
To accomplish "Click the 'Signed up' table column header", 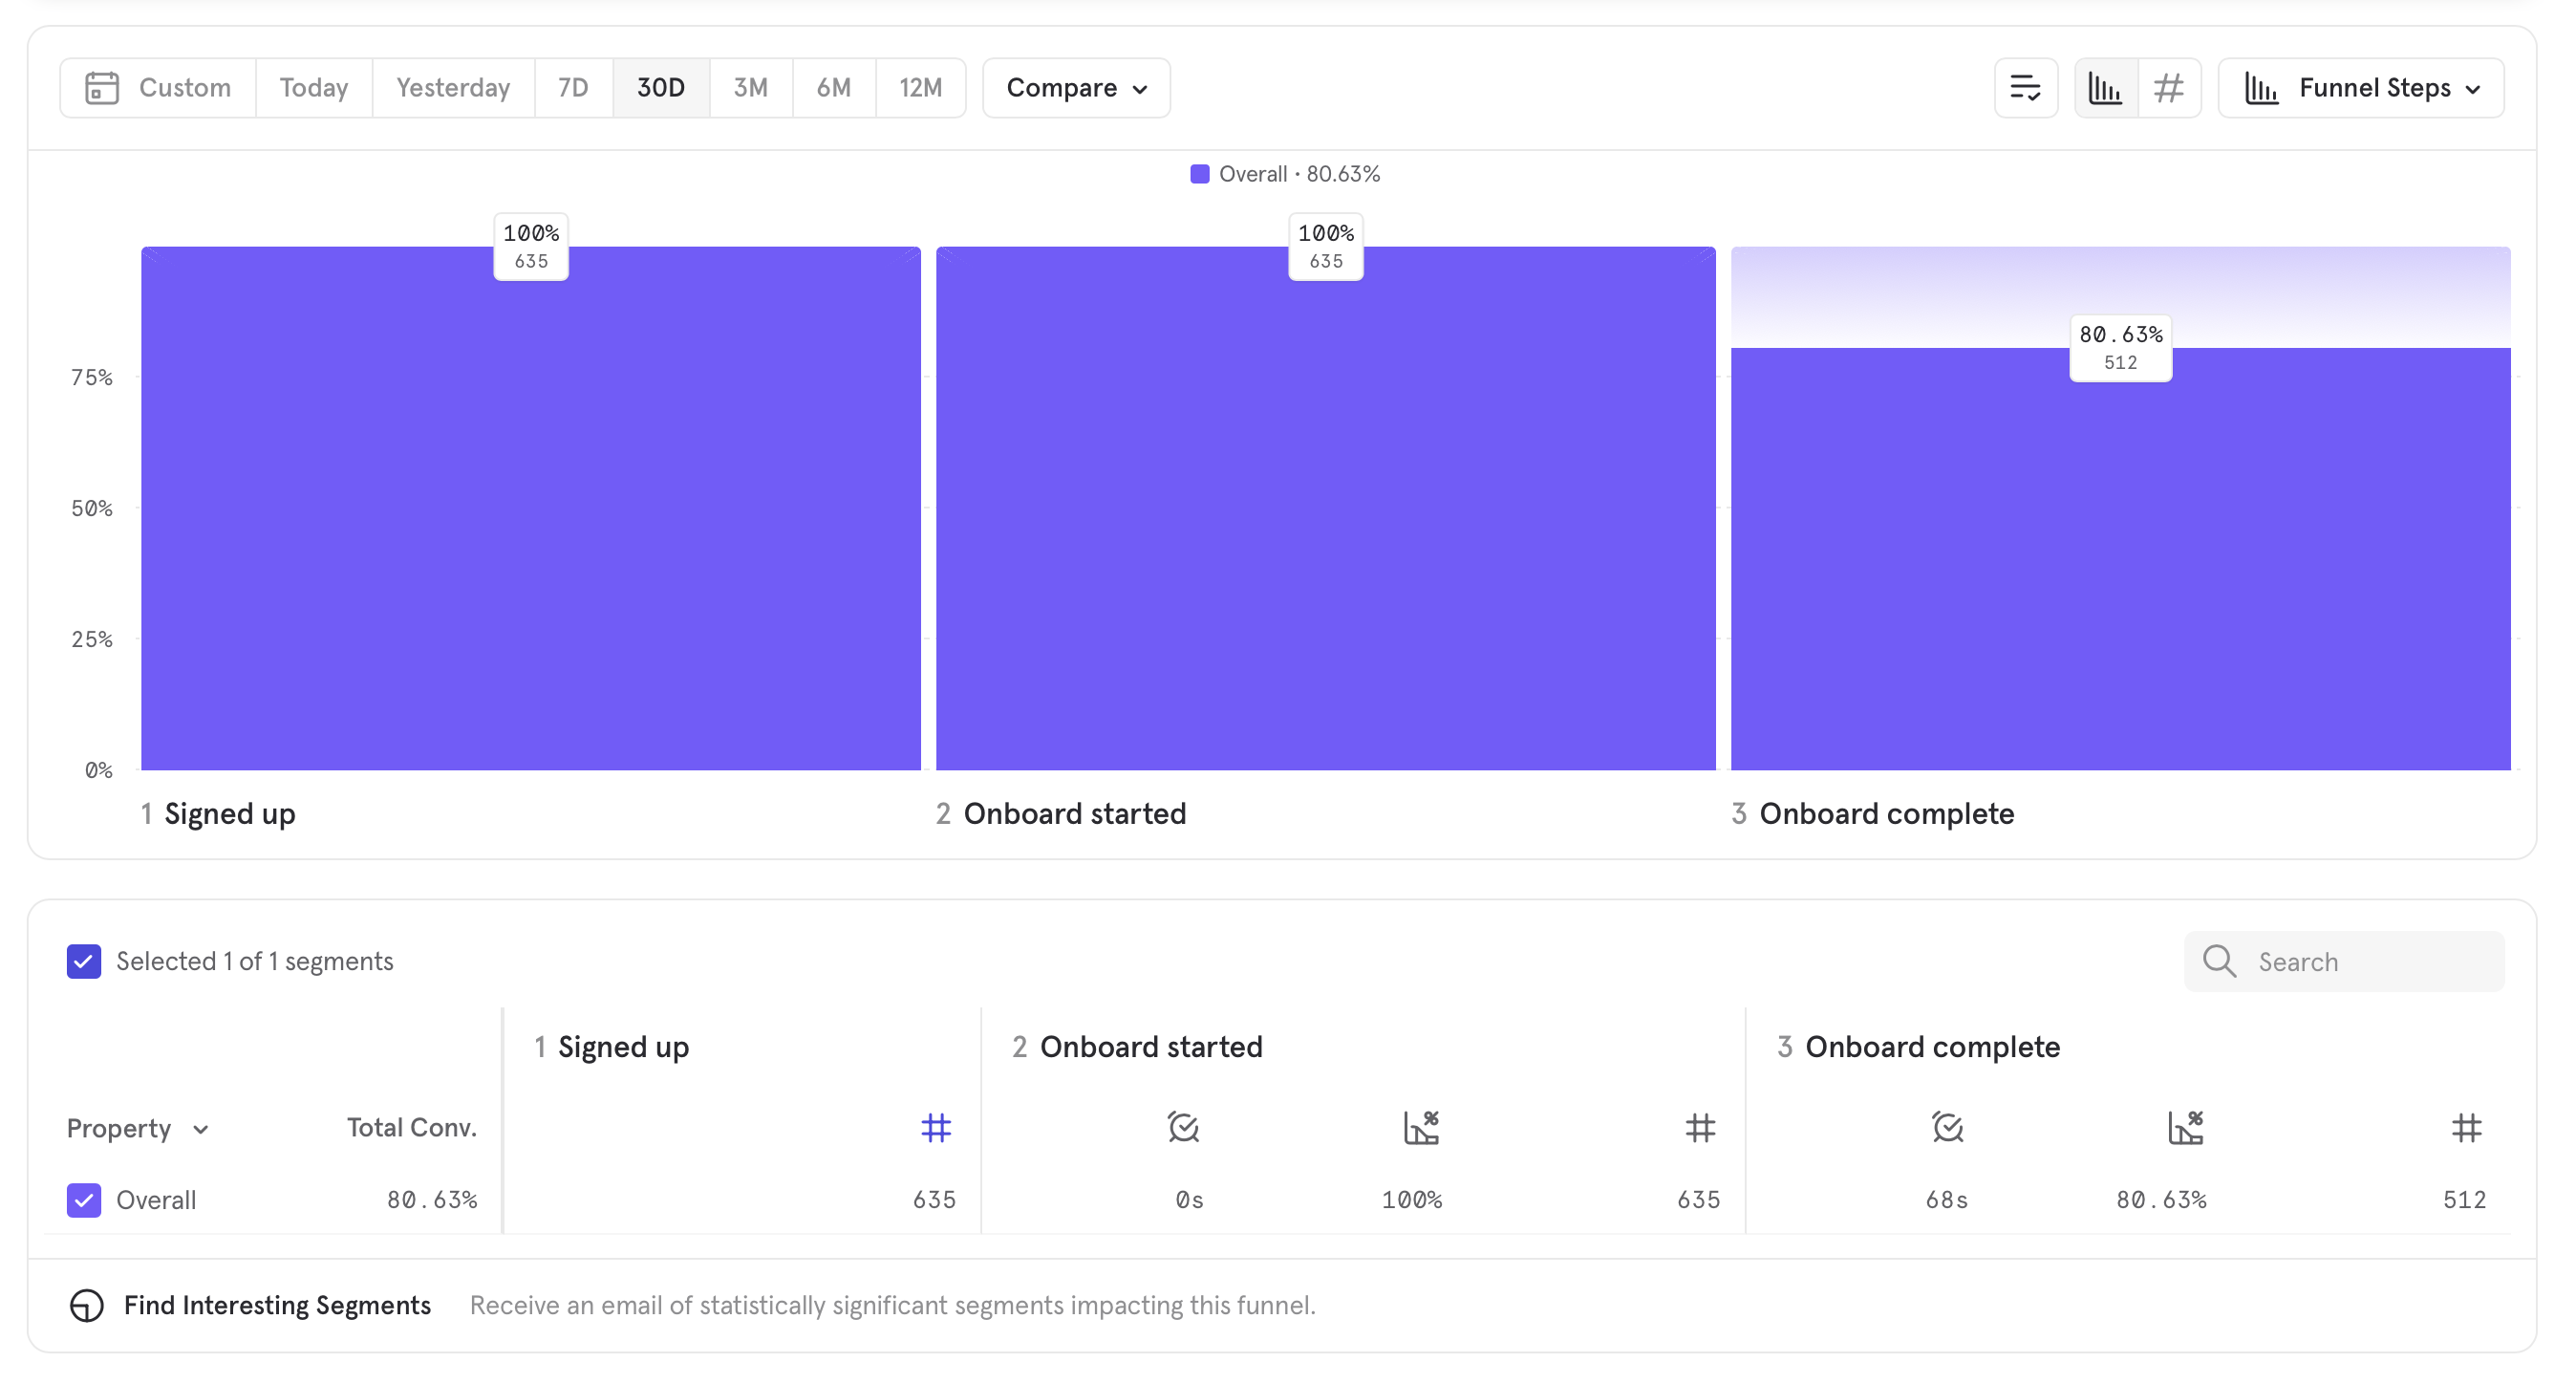I will point(612,1047).
